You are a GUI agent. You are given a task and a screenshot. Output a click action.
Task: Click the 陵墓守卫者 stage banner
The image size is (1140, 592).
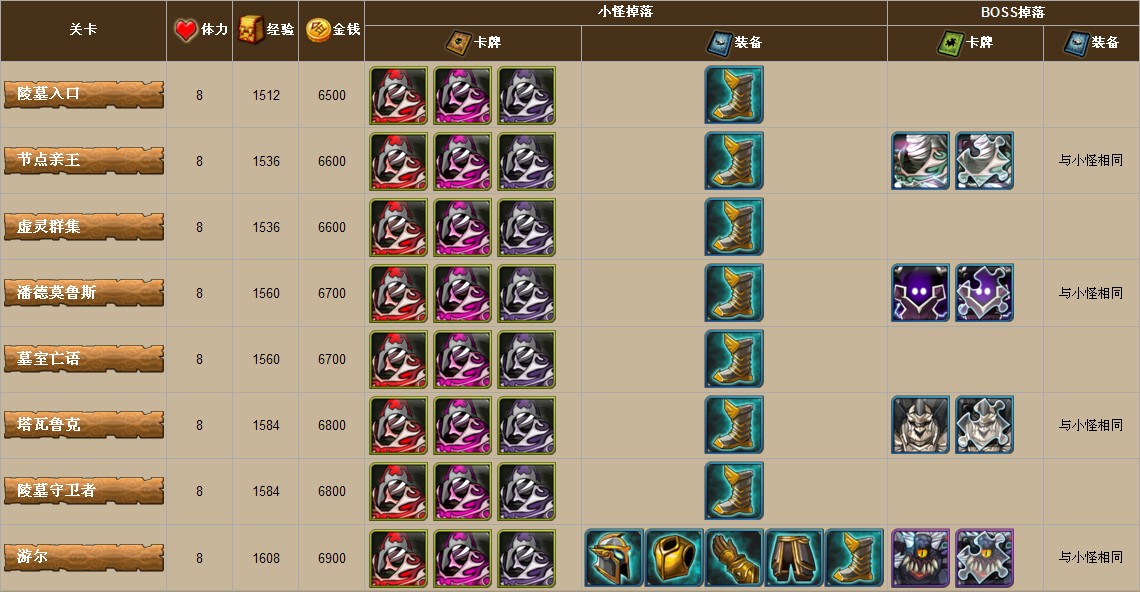click(x=84, y=491)
